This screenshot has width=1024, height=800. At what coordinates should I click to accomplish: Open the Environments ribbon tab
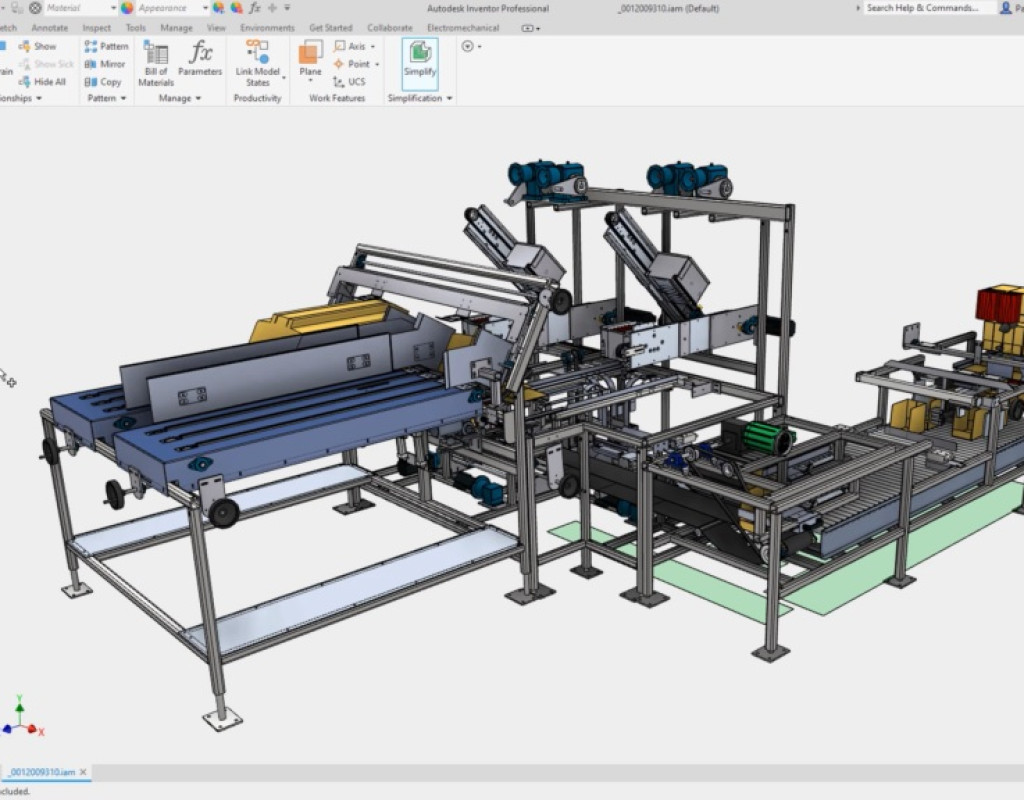click(x=267, y=28)
